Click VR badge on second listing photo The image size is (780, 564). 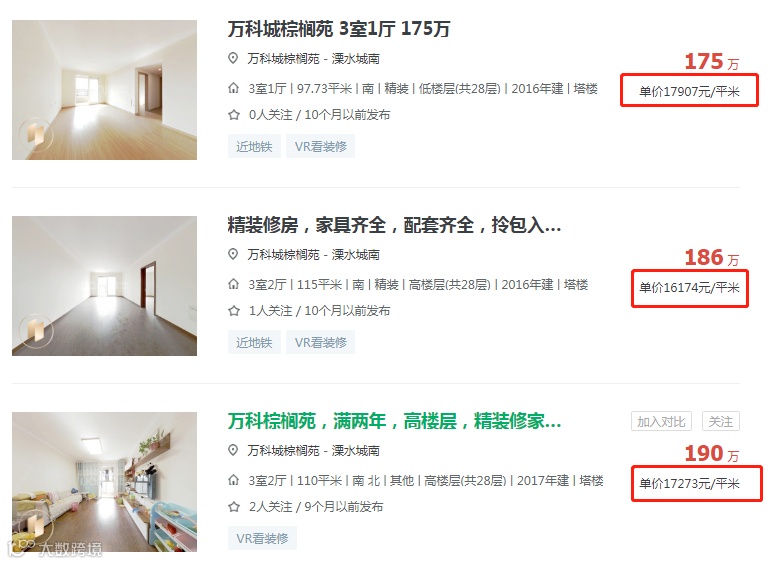[x=36, y=330]
